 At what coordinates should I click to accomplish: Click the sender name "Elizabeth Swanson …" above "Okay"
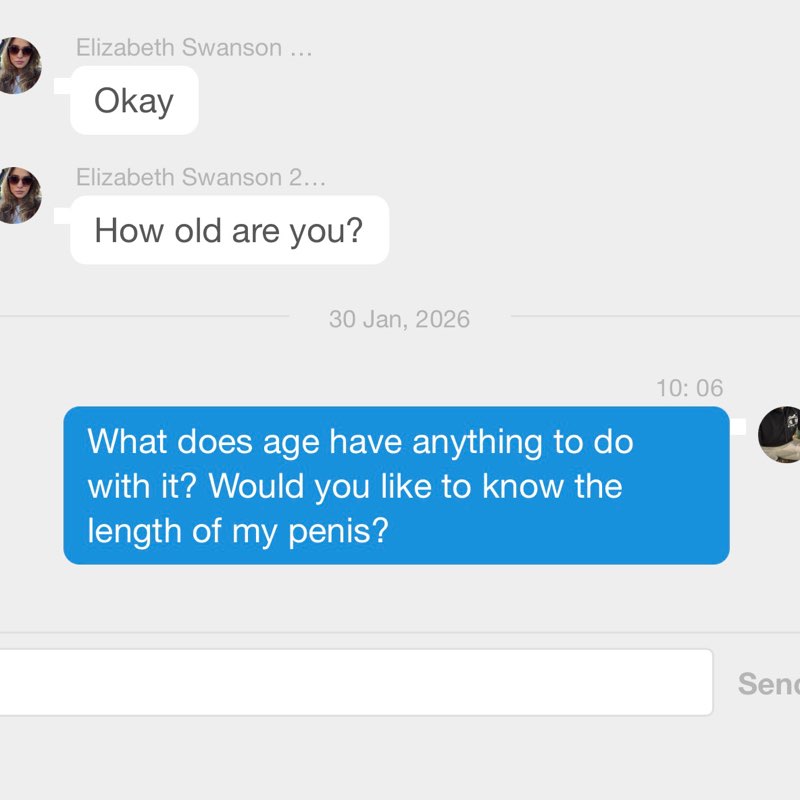[x=194, y=48]
